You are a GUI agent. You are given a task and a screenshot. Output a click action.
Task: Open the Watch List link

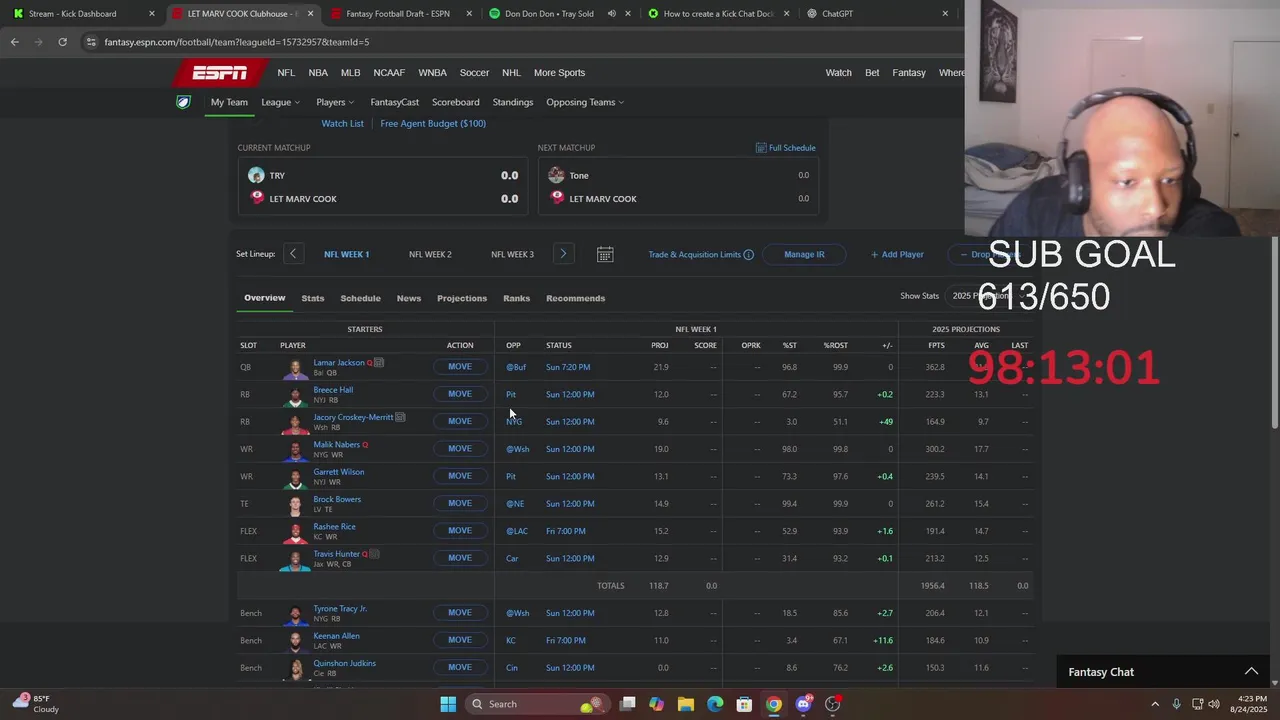[x=342, y=123]
